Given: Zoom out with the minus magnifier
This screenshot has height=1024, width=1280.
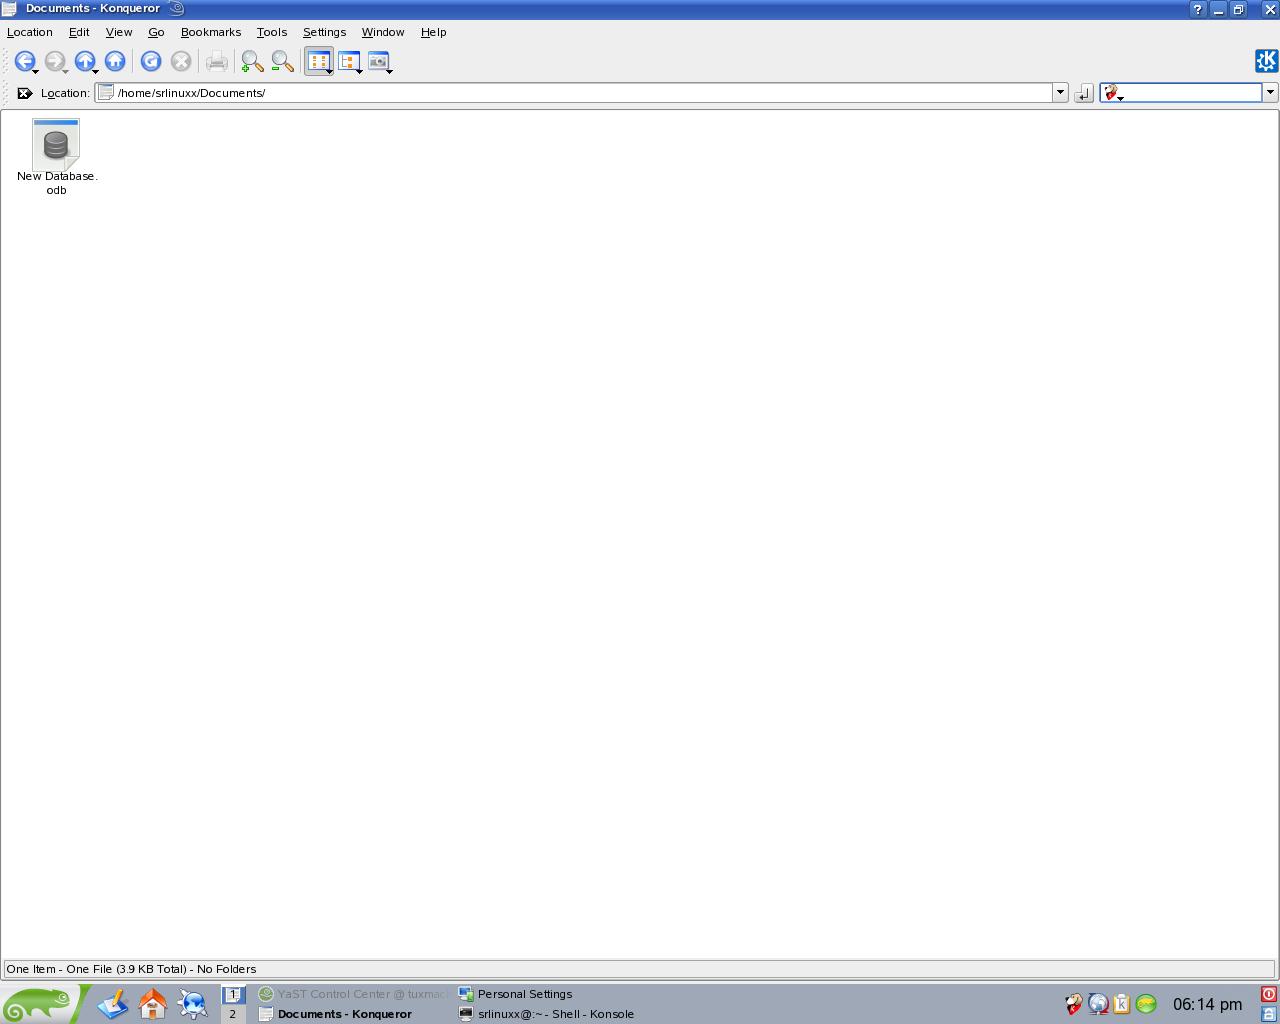Looking at the screenshot, I should pyautogui.click(x=283, y=62).
